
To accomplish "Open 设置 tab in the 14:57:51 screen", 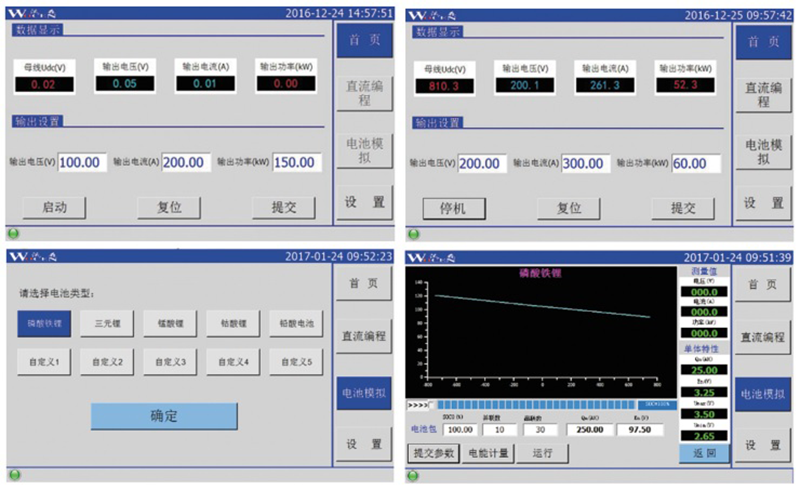I will pos(364,202).
